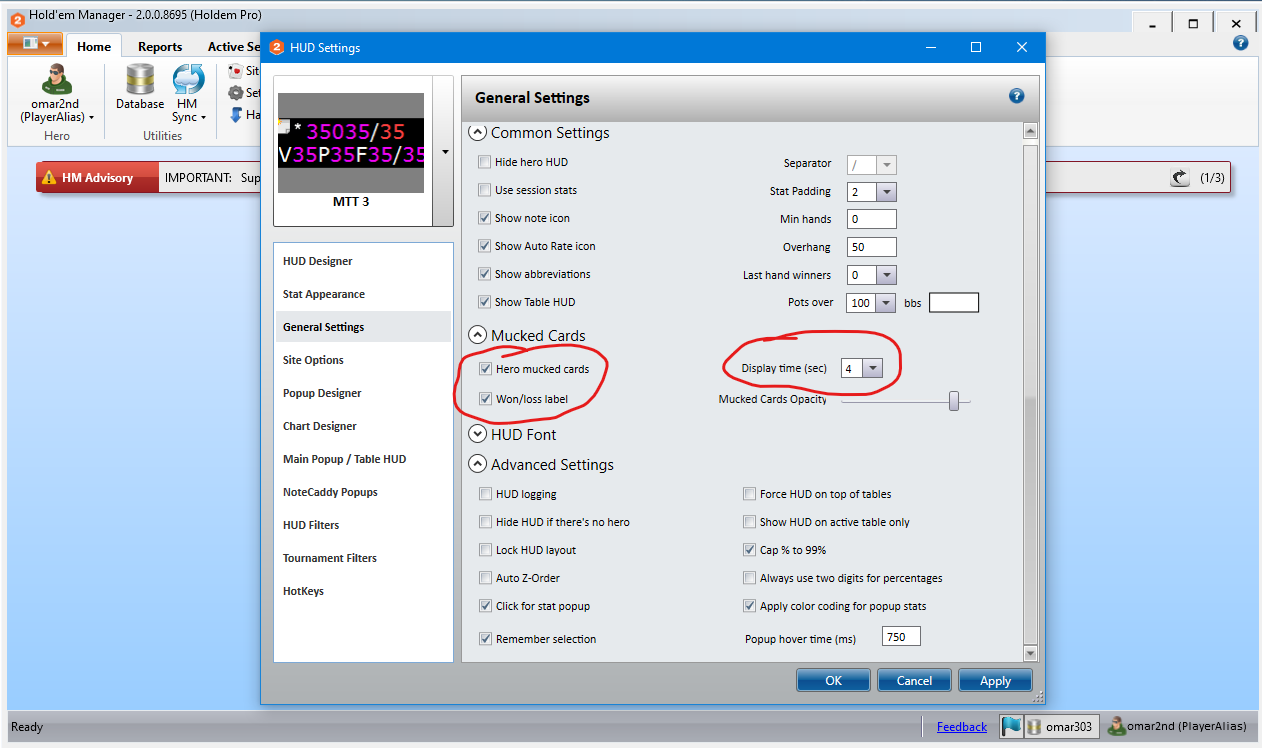
Task: Enable Always use two digits for percentages
Action: click(x=750, y=578)
